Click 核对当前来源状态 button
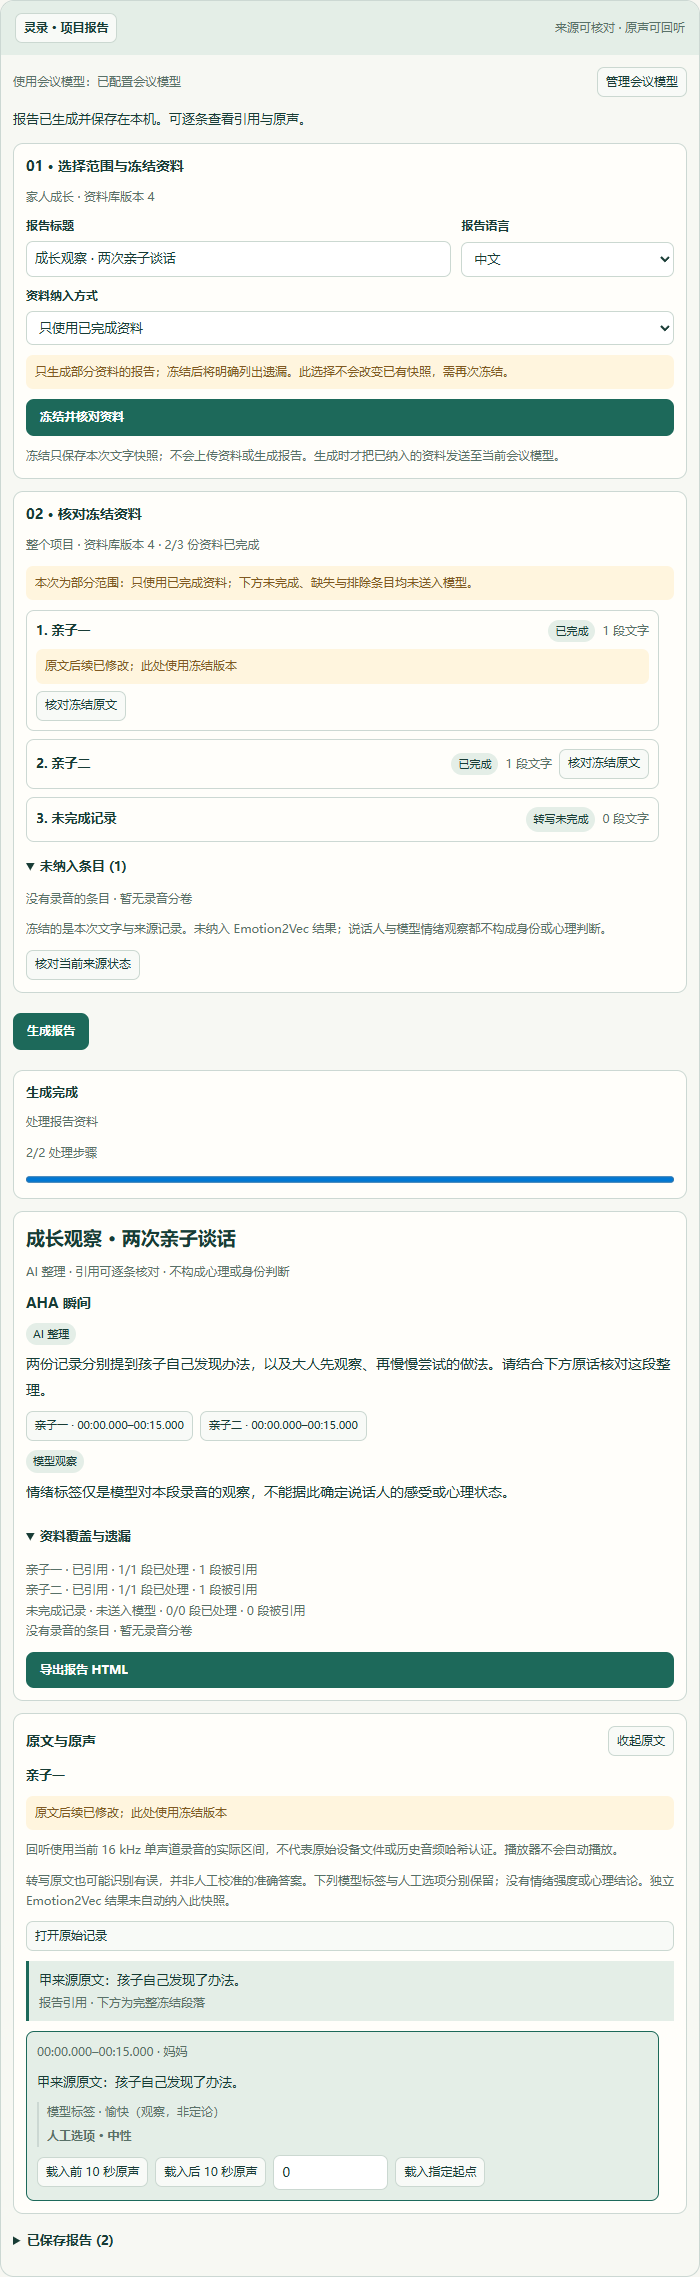The image size is (700, 2277). [83, 964]
